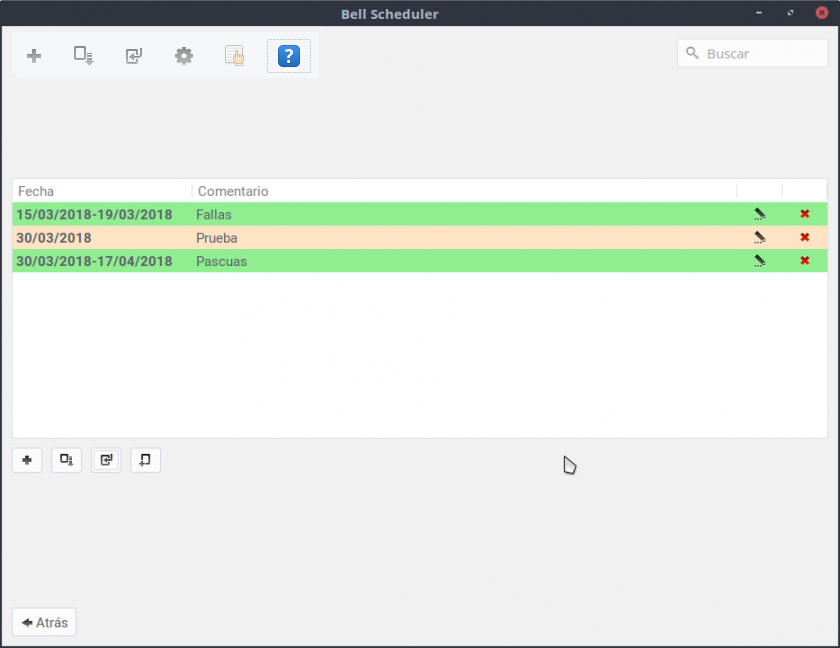Click the export button below the list
This screenshot has width=840, height=648.
(66, 460)
